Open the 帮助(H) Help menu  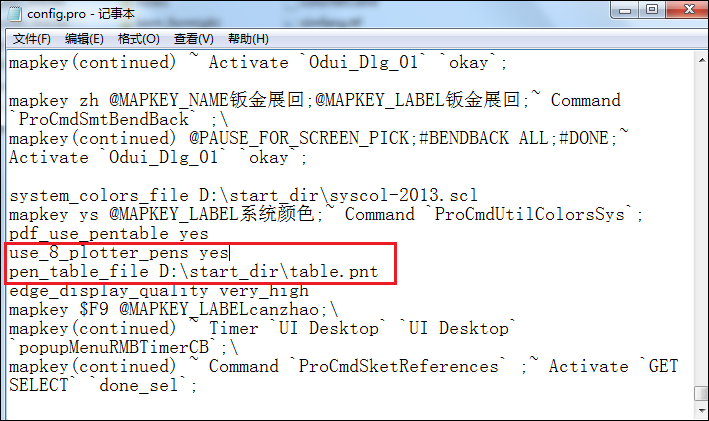pos(248,39)
